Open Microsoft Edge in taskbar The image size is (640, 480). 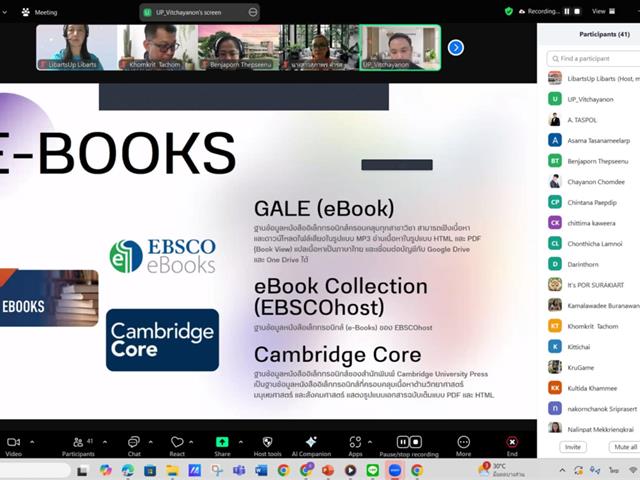128,470
